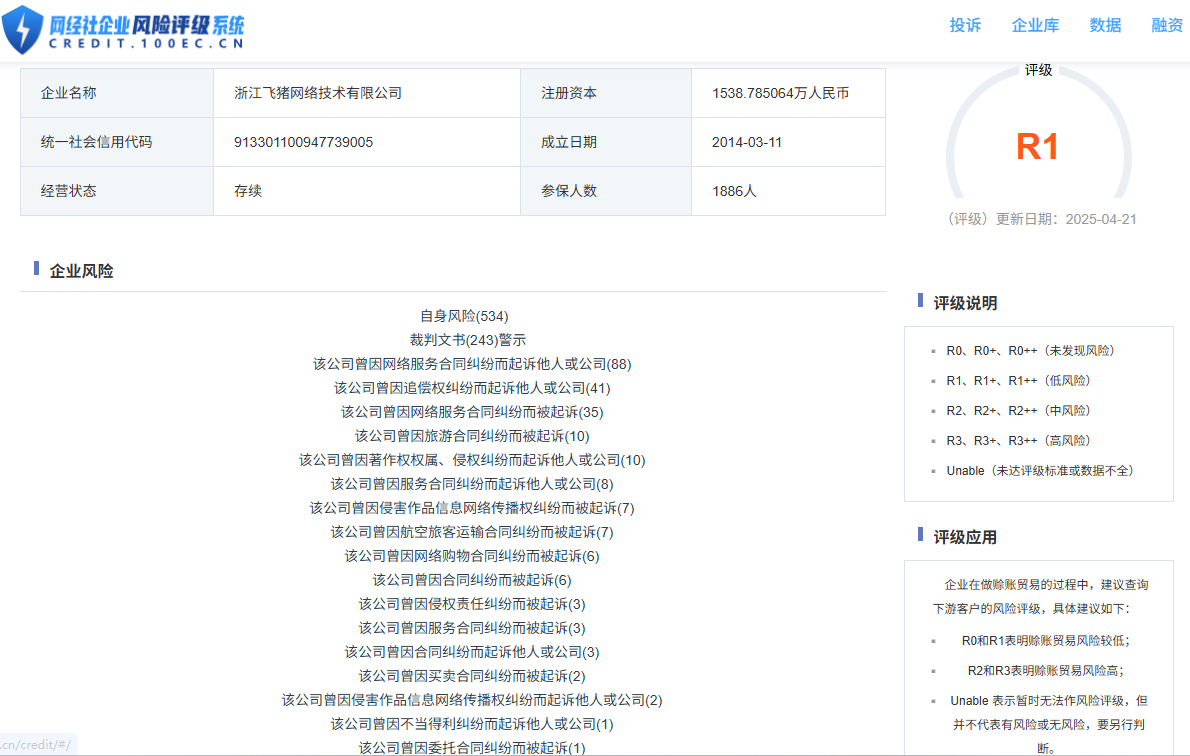1190x756 pixels.
Task: Open the 数据 navigation menu
Action: [1105, 25]
